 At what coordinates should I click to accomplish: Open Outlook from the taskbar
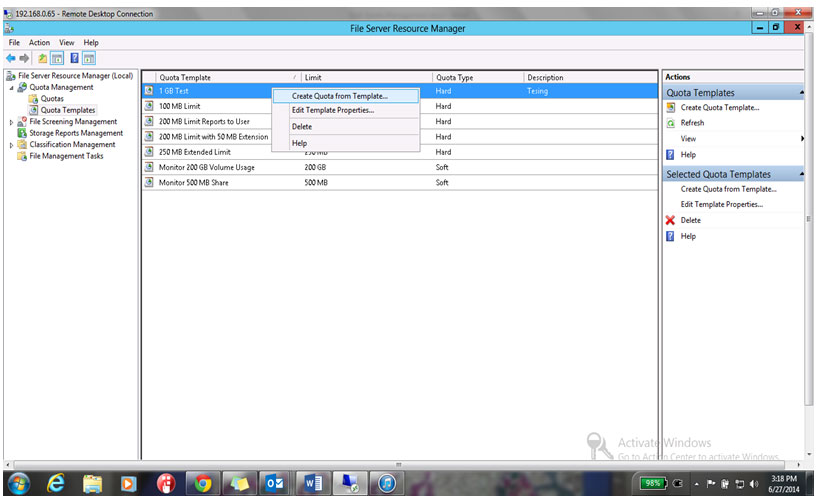pos(274,483)
